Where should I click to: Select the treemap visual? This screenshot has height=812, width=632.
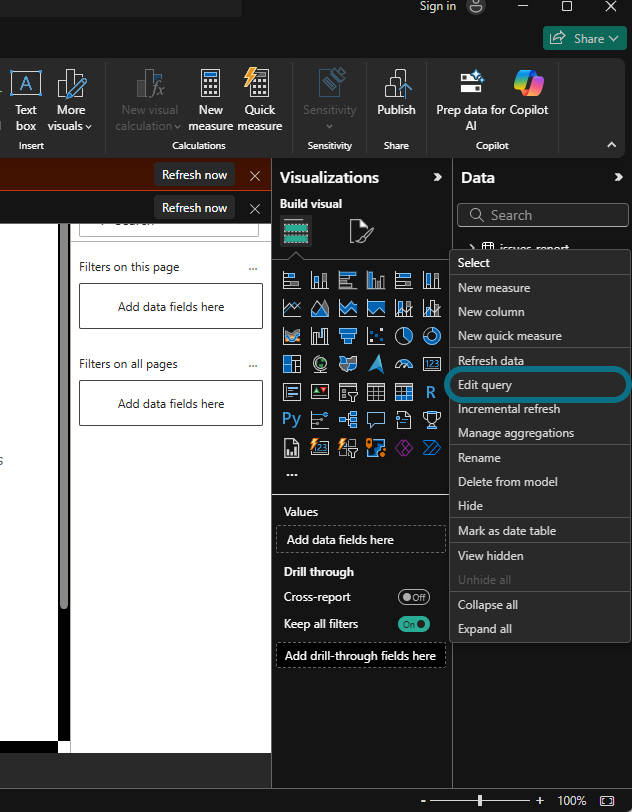pyautogui.click(x=292, y=364)
